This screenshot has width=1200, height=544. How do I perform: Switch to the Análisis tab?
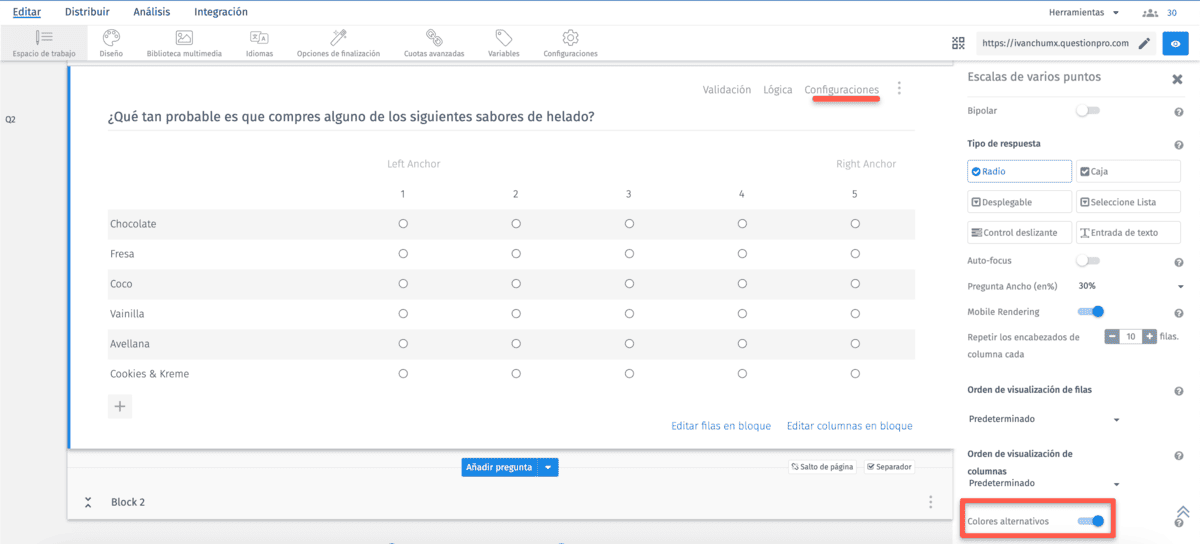(x=152, y=12)
